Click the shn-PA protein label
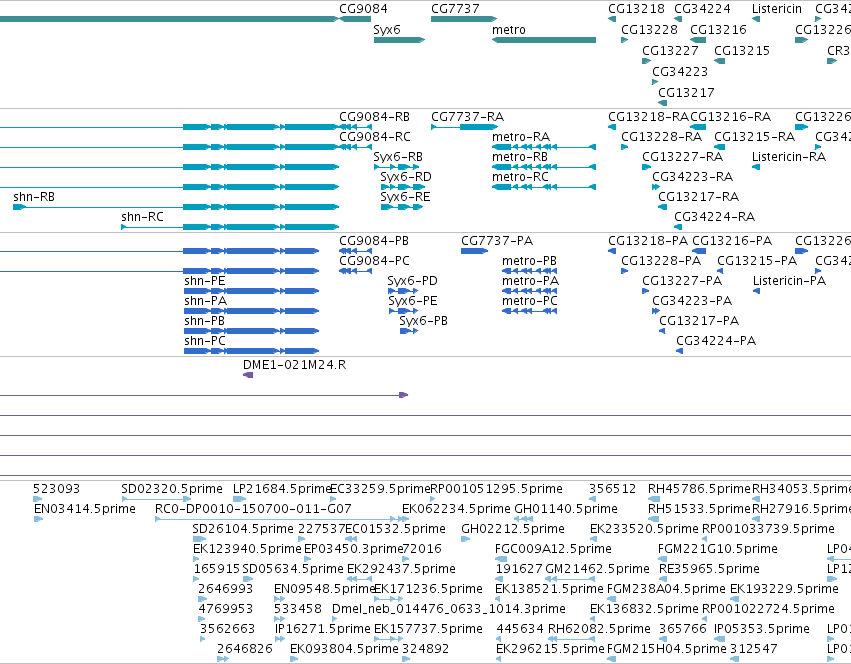851x664 pixels. pos(206,301)
